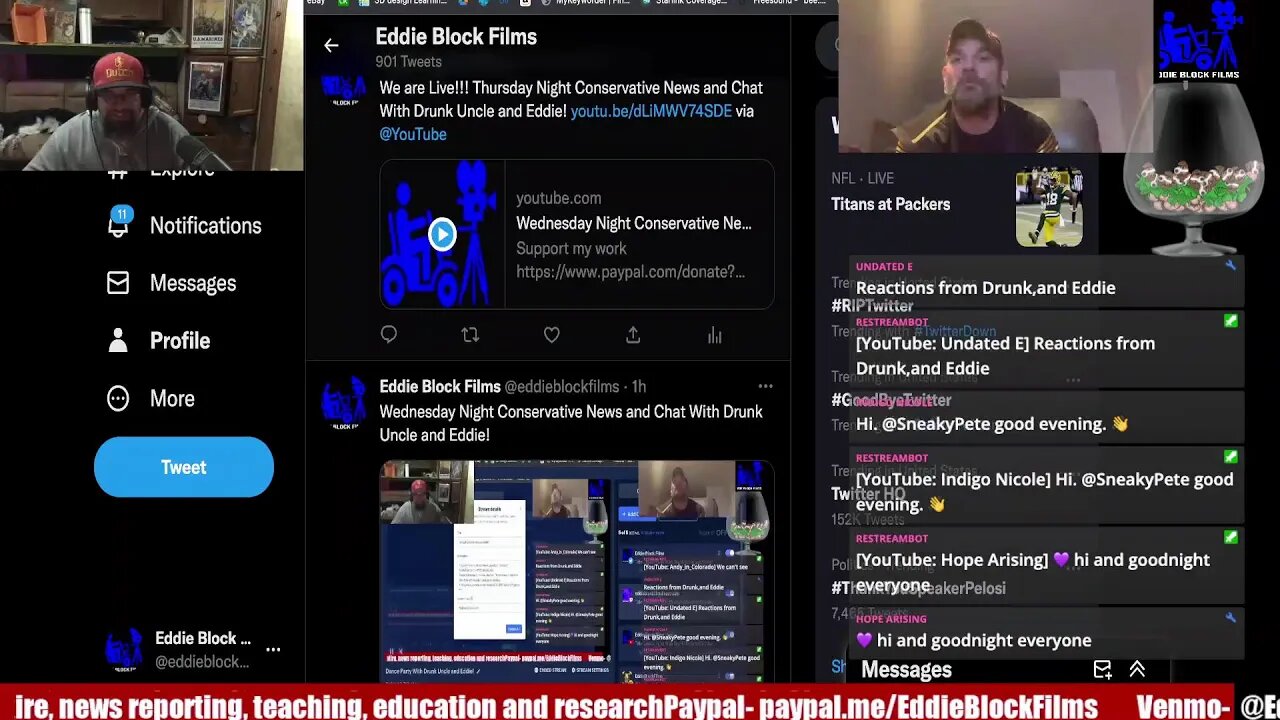View analytics of We are Live tweet
1280x720 pixels.
[714, 335]
